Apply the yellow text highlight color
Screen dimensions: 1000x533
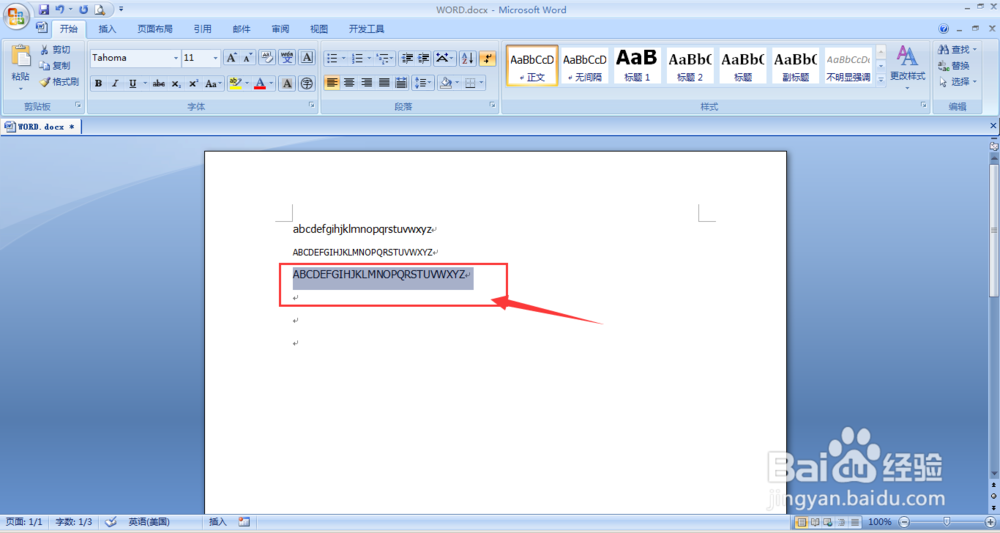(235, 84)
